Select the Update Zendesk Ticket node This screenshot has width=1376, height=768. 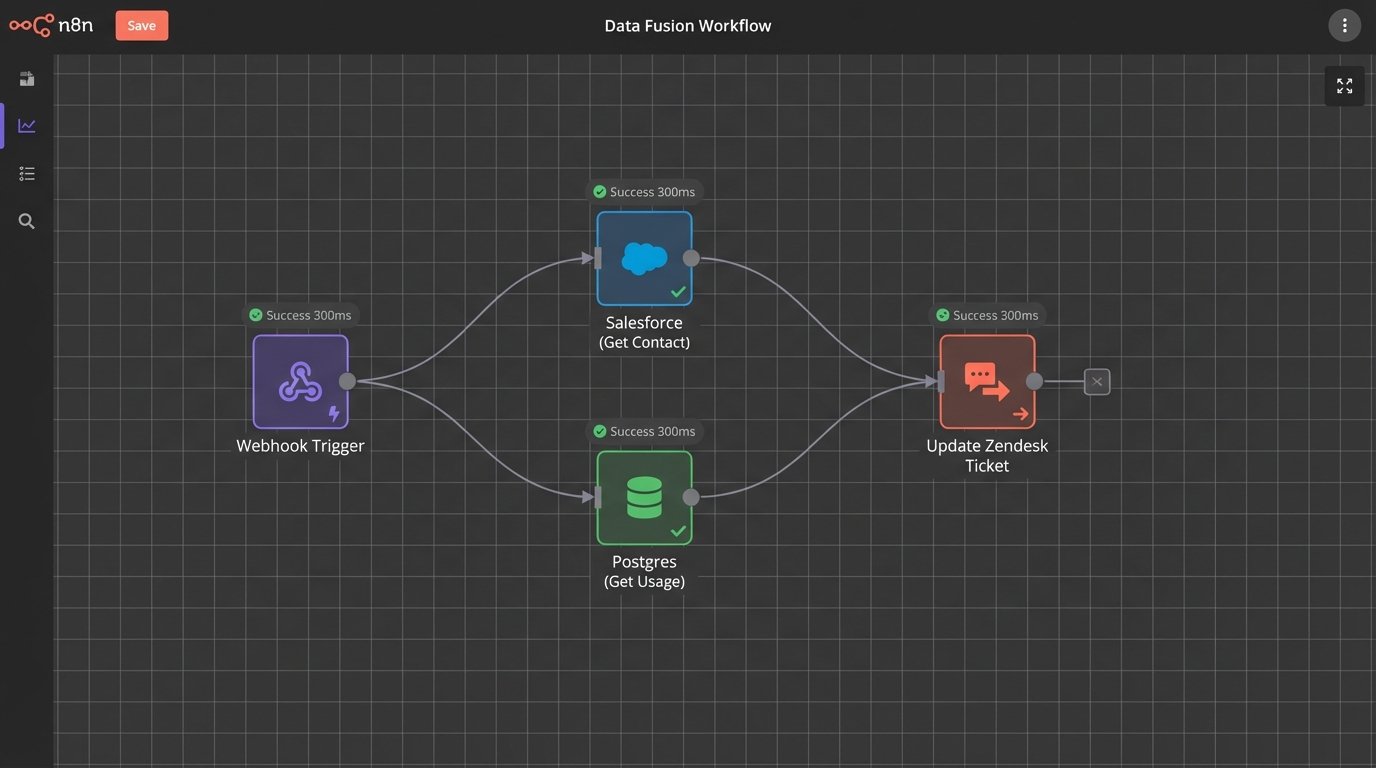point(987,381)
